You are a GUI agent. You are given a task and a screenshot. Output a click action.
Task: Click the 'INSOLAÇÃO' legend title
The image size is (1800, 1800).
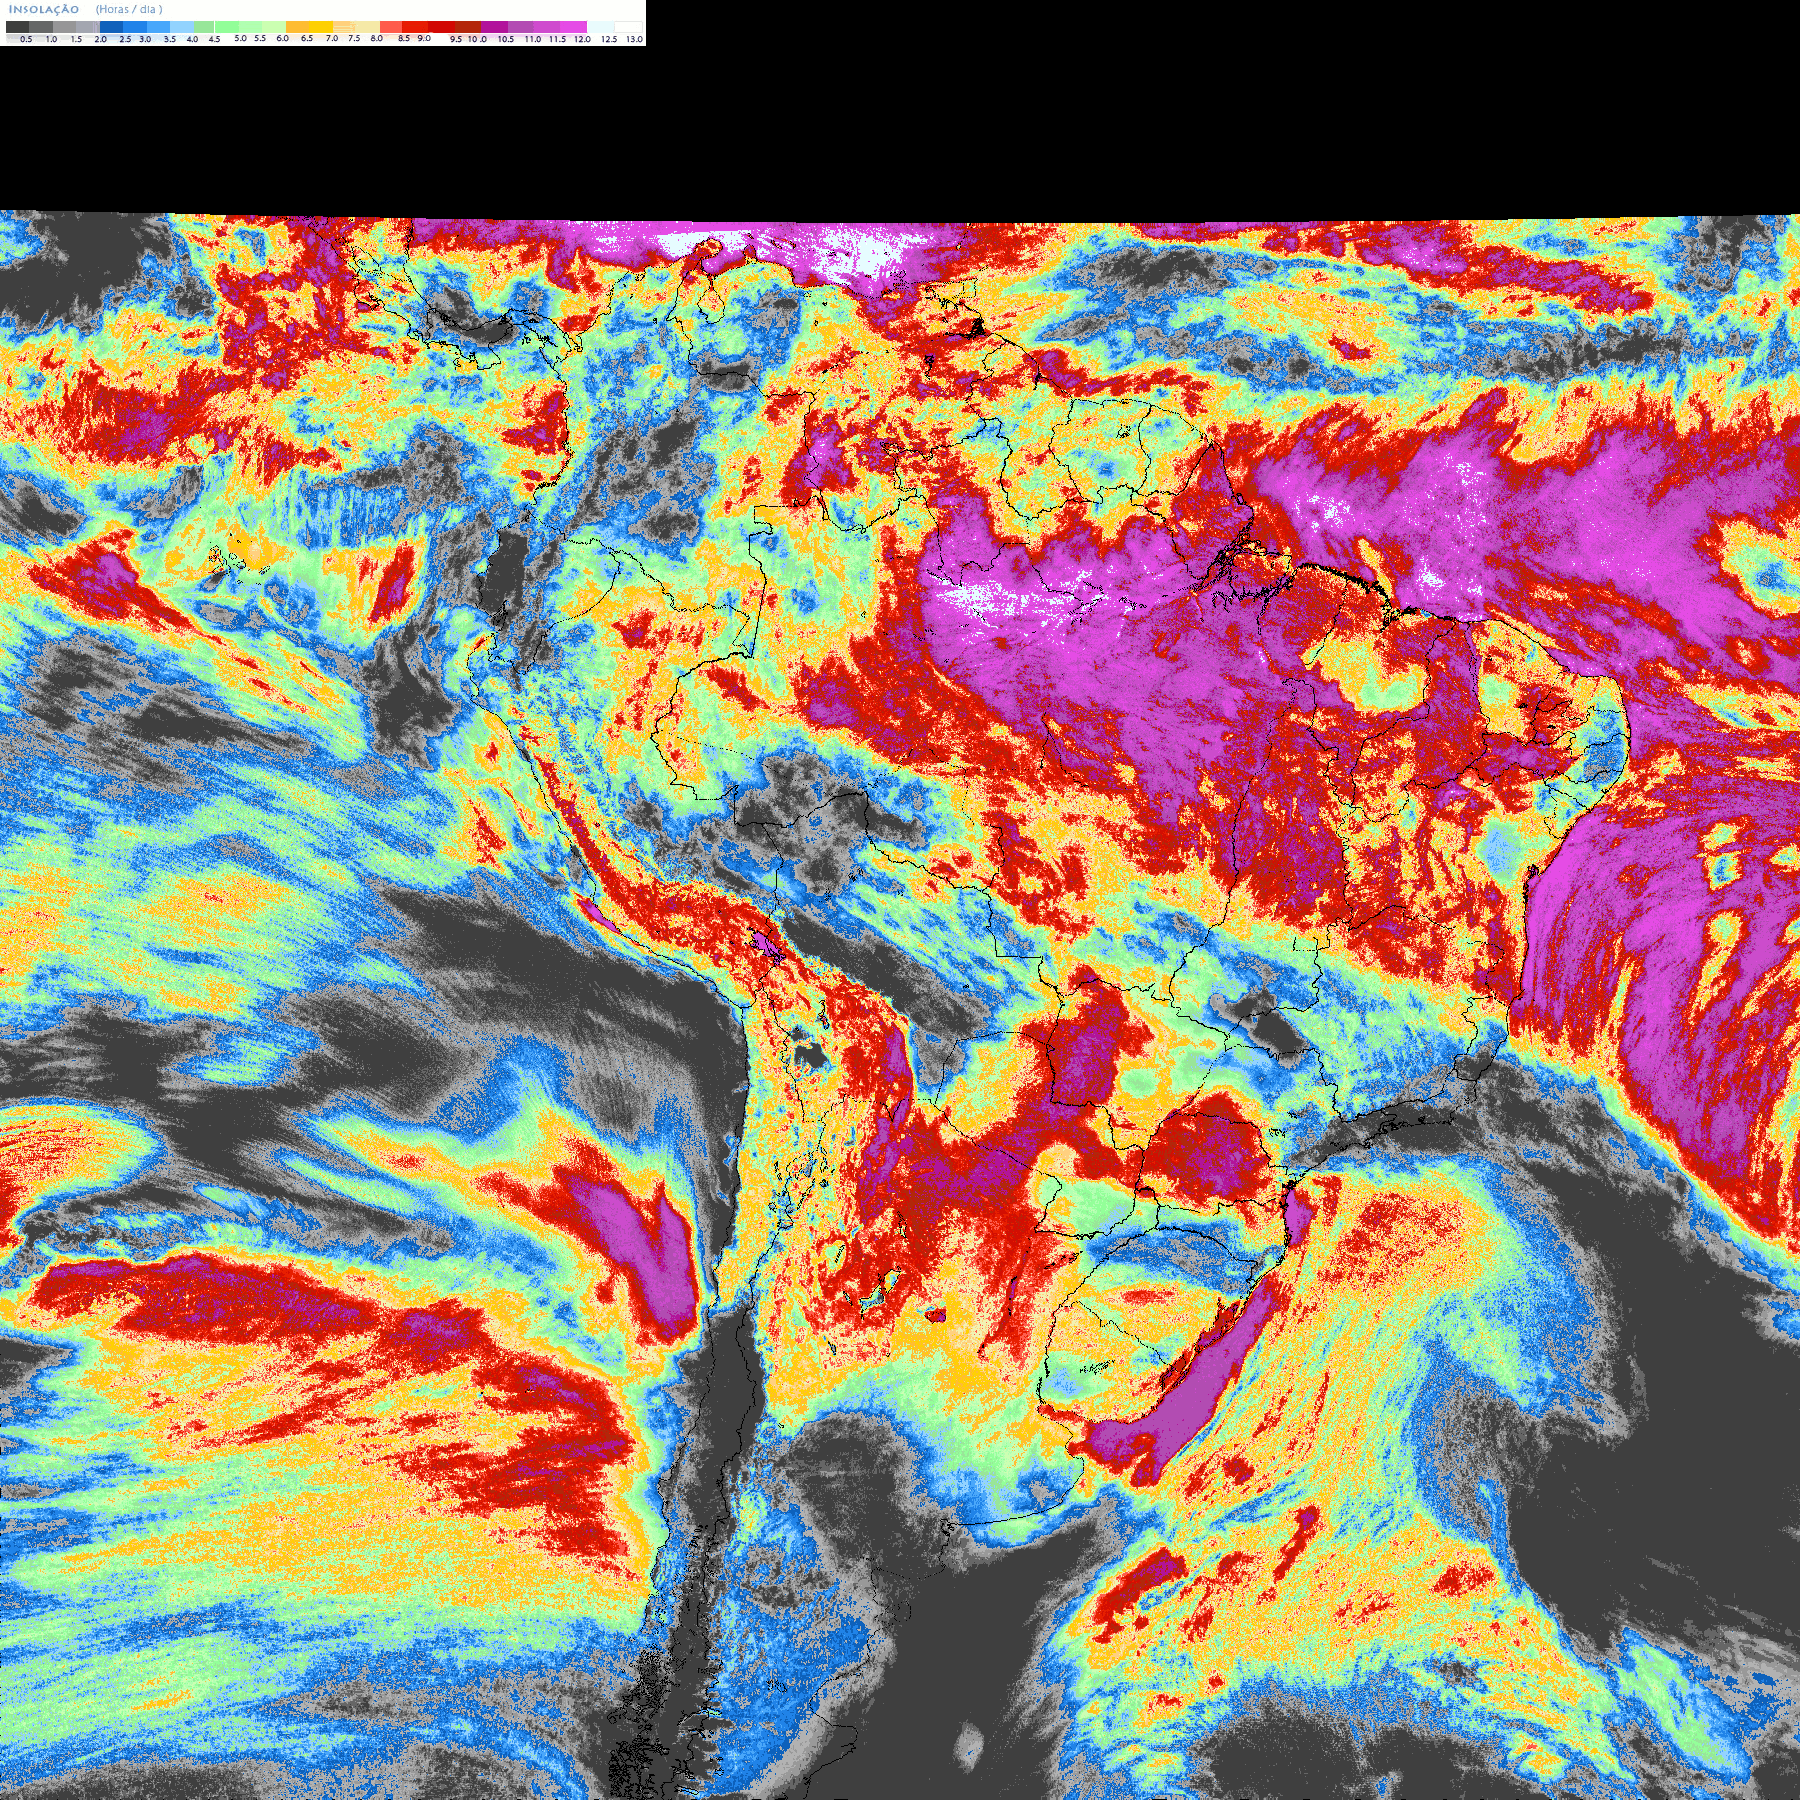click(44, 9)
